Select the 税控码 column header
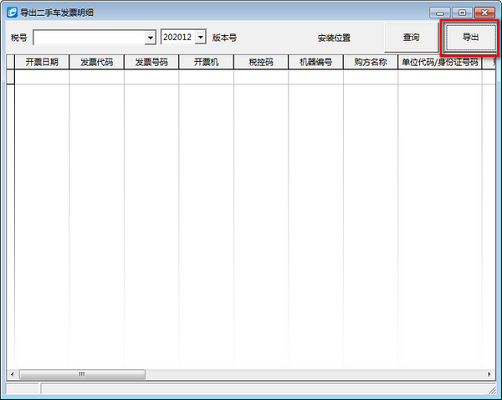This screenshot has width=502, height=400. [x=261, y=62]
